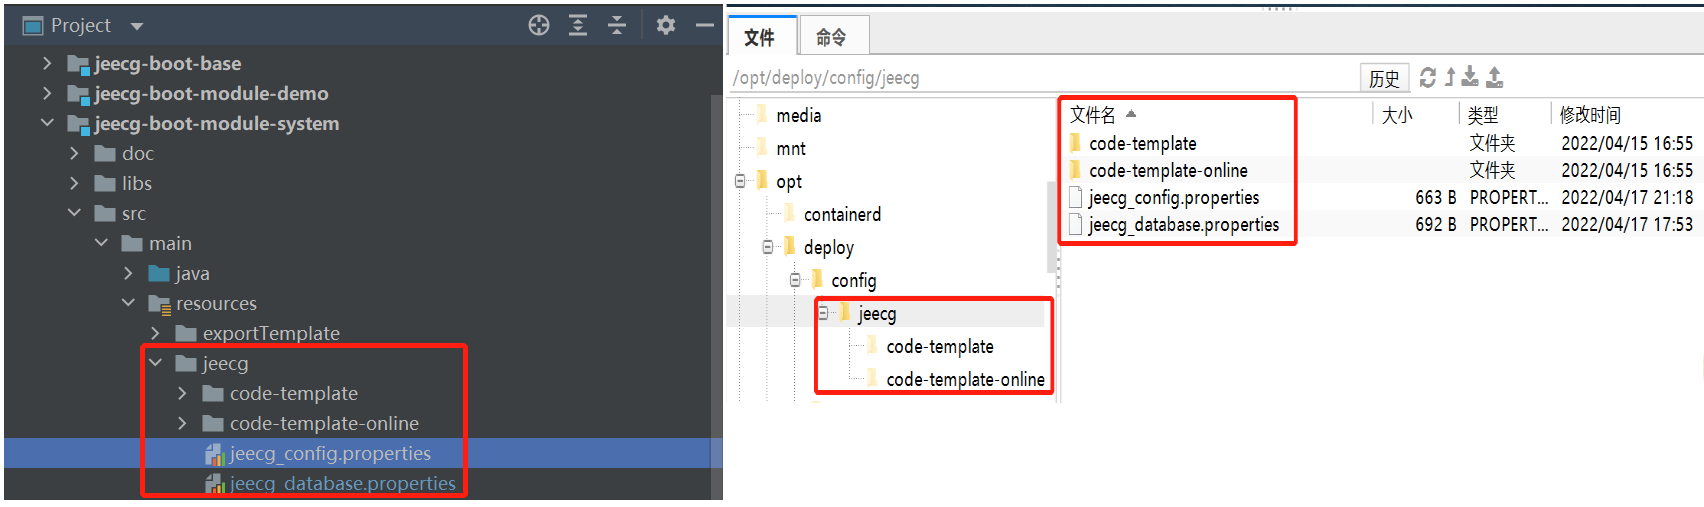Click the locate/select opened file target icon
The width and height of the screenshot is (1704, 507).
(x=539, y=25)
